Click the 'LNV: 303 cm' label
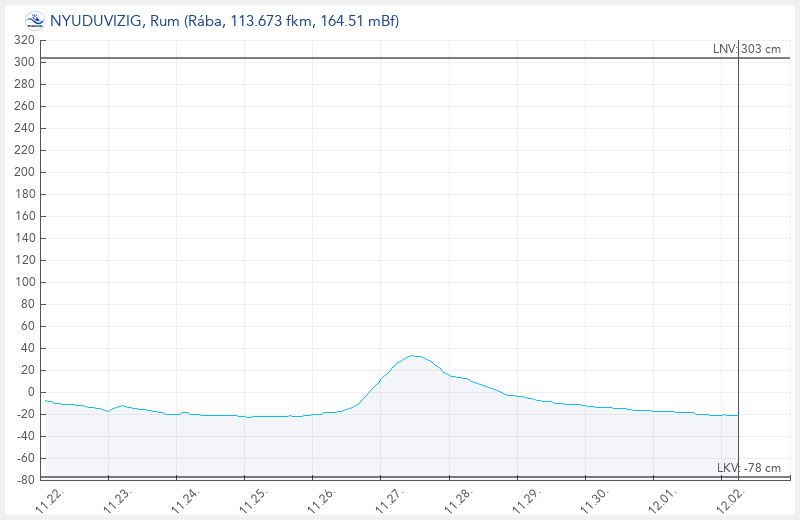Screen dimensions: 800x520 pos(747,49)
